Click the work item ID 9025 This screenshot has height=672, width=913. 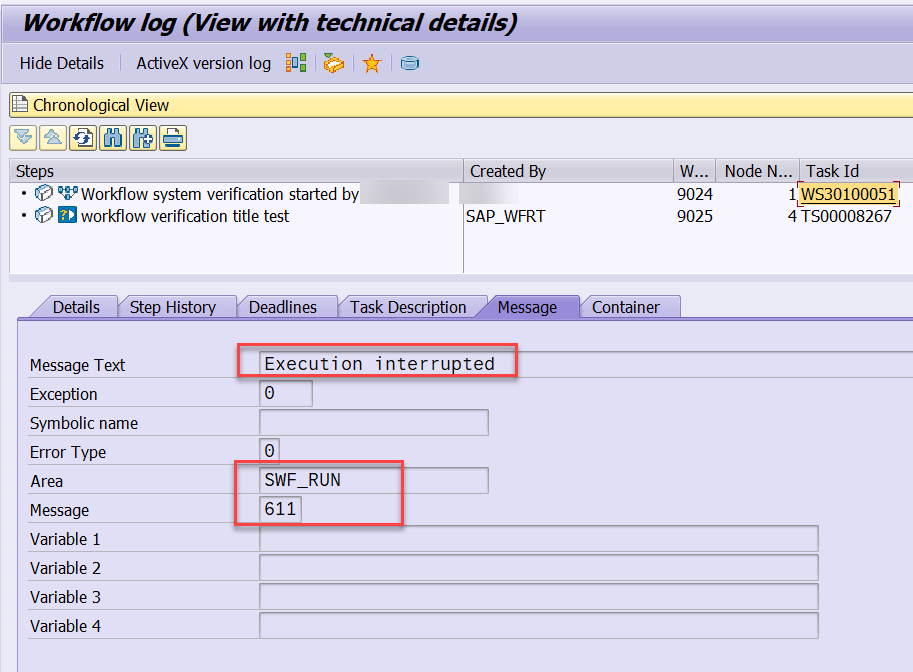coord(695,216)
